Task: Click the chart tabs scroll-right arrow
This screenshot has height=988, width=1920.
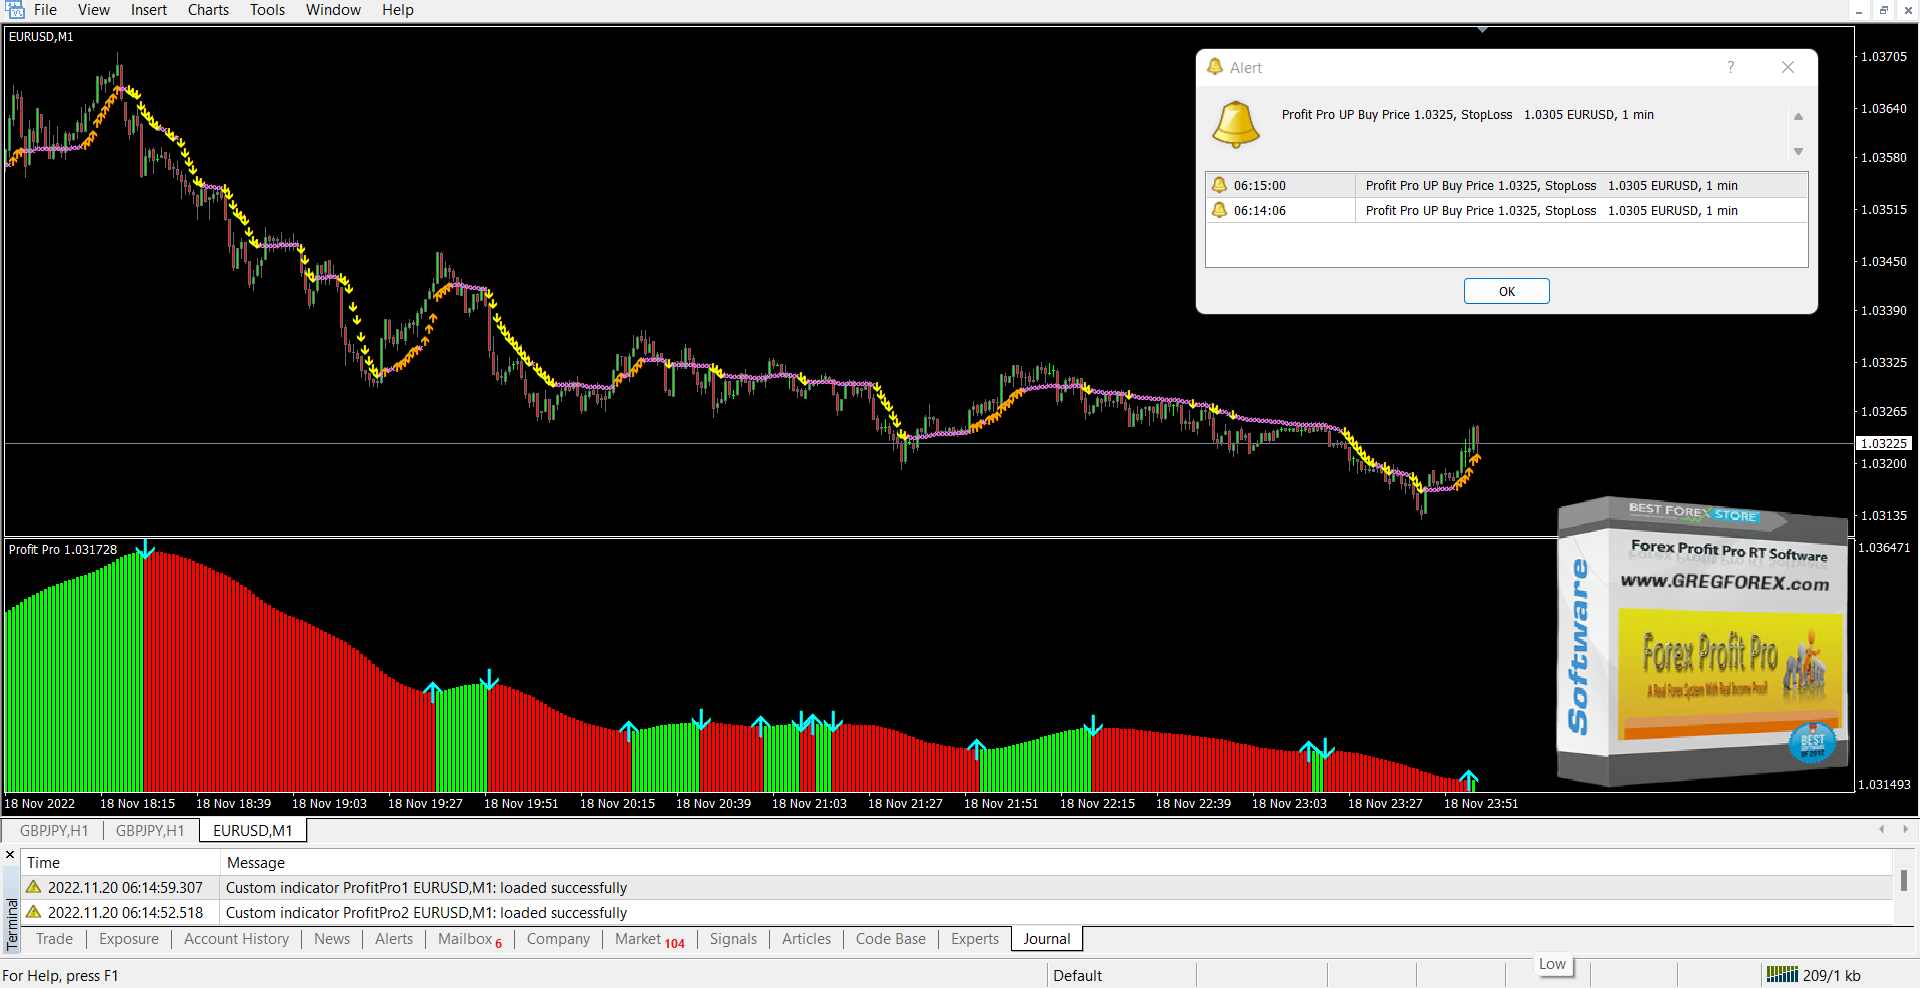Action: [x=1904, y=829]
